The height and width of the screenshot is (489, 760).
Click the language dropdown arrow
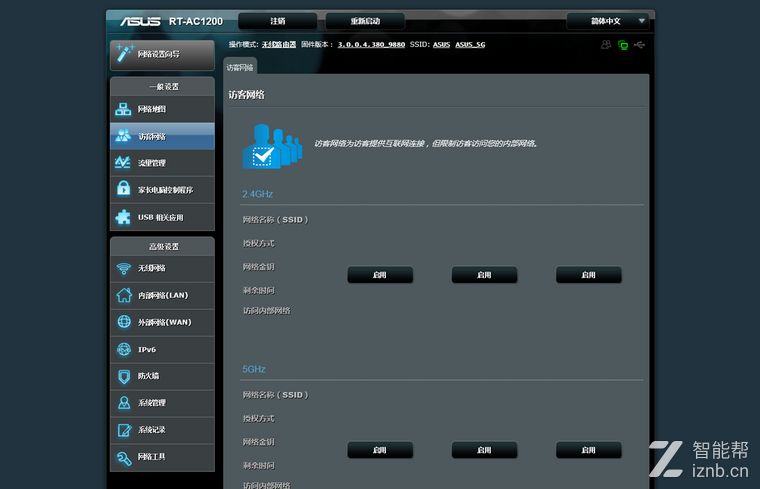point(642,21)
